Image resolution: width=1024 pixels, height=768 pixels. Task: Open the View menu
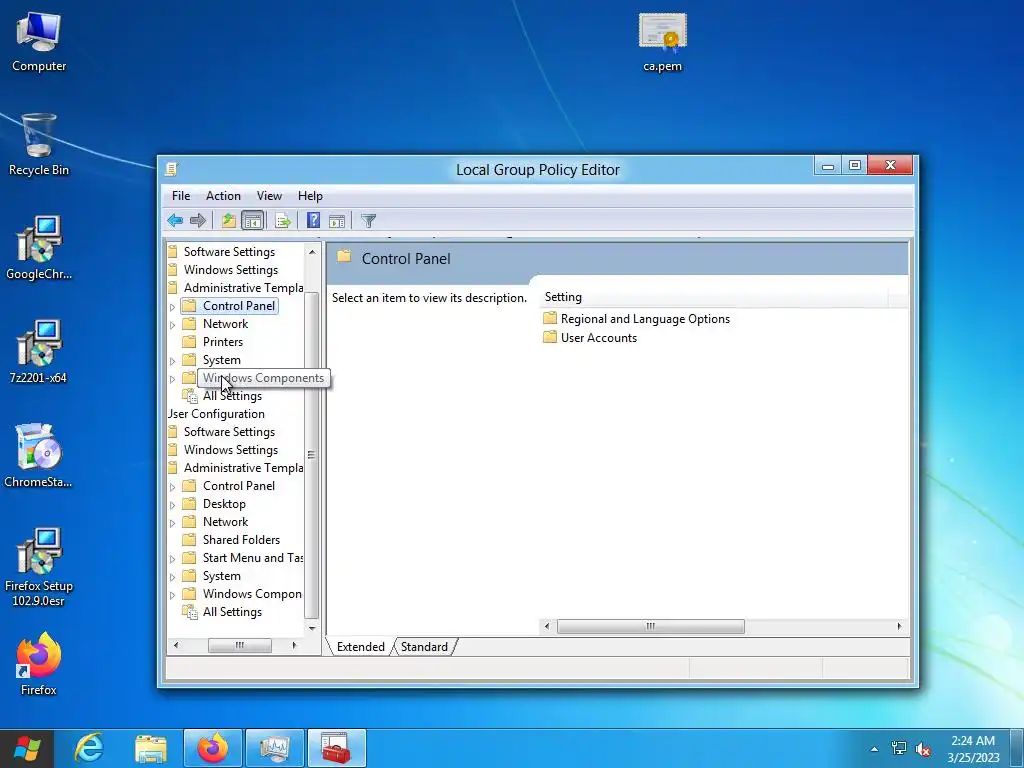[269, 196]
